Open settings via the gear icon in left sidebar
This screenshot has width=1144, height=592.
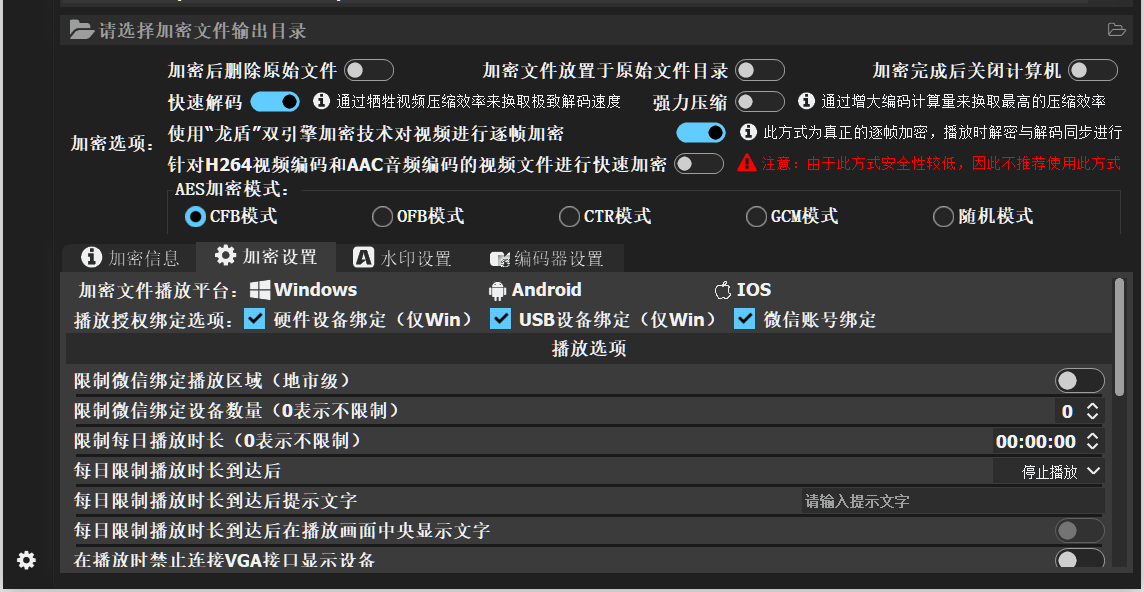(26, 560)
